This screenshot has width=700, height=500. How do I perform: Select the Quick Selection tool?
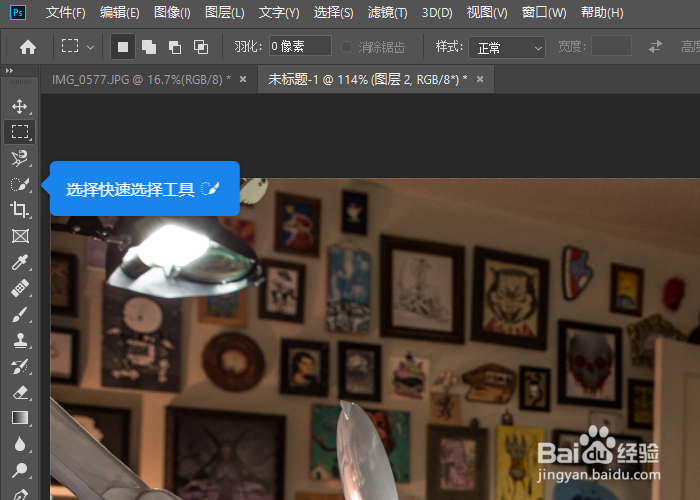(x=20, y=184)
